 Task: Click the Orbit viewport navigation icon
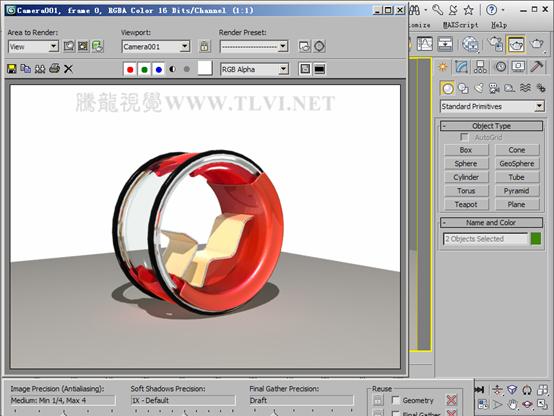pos(527,404)
